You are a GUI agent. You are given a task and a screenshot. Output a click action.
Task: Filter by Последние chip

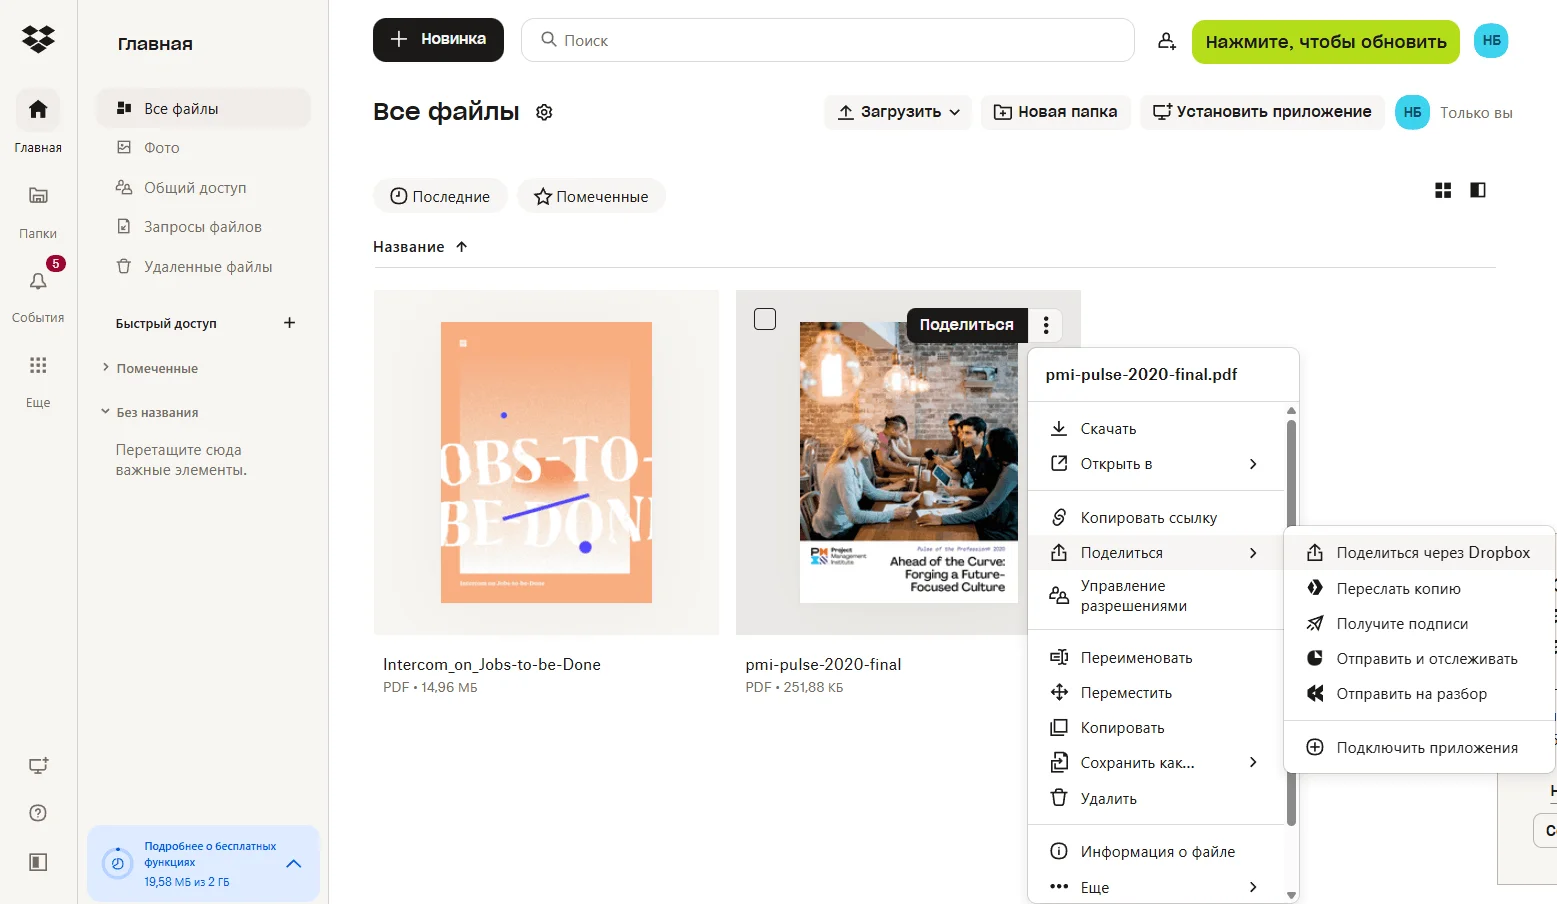coord(440,196)
